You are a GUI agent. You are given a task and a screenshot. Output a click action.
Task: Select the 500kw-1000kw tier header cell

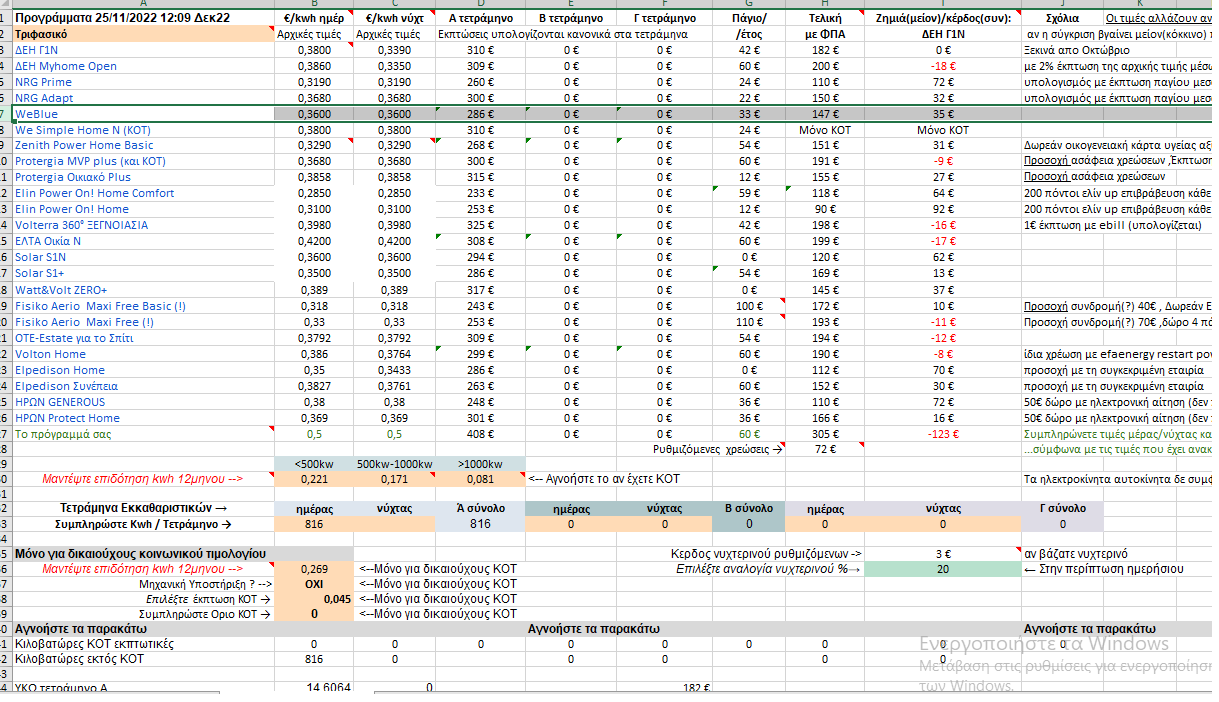[394, 464]
